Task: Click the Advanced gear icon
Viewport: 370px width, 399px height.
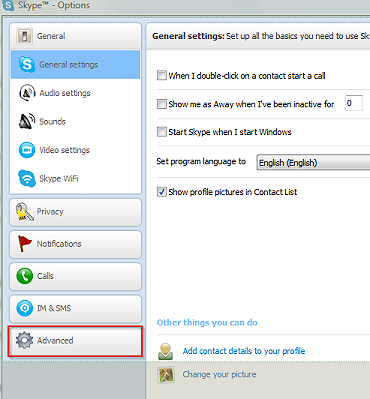Action: (24, 341)
